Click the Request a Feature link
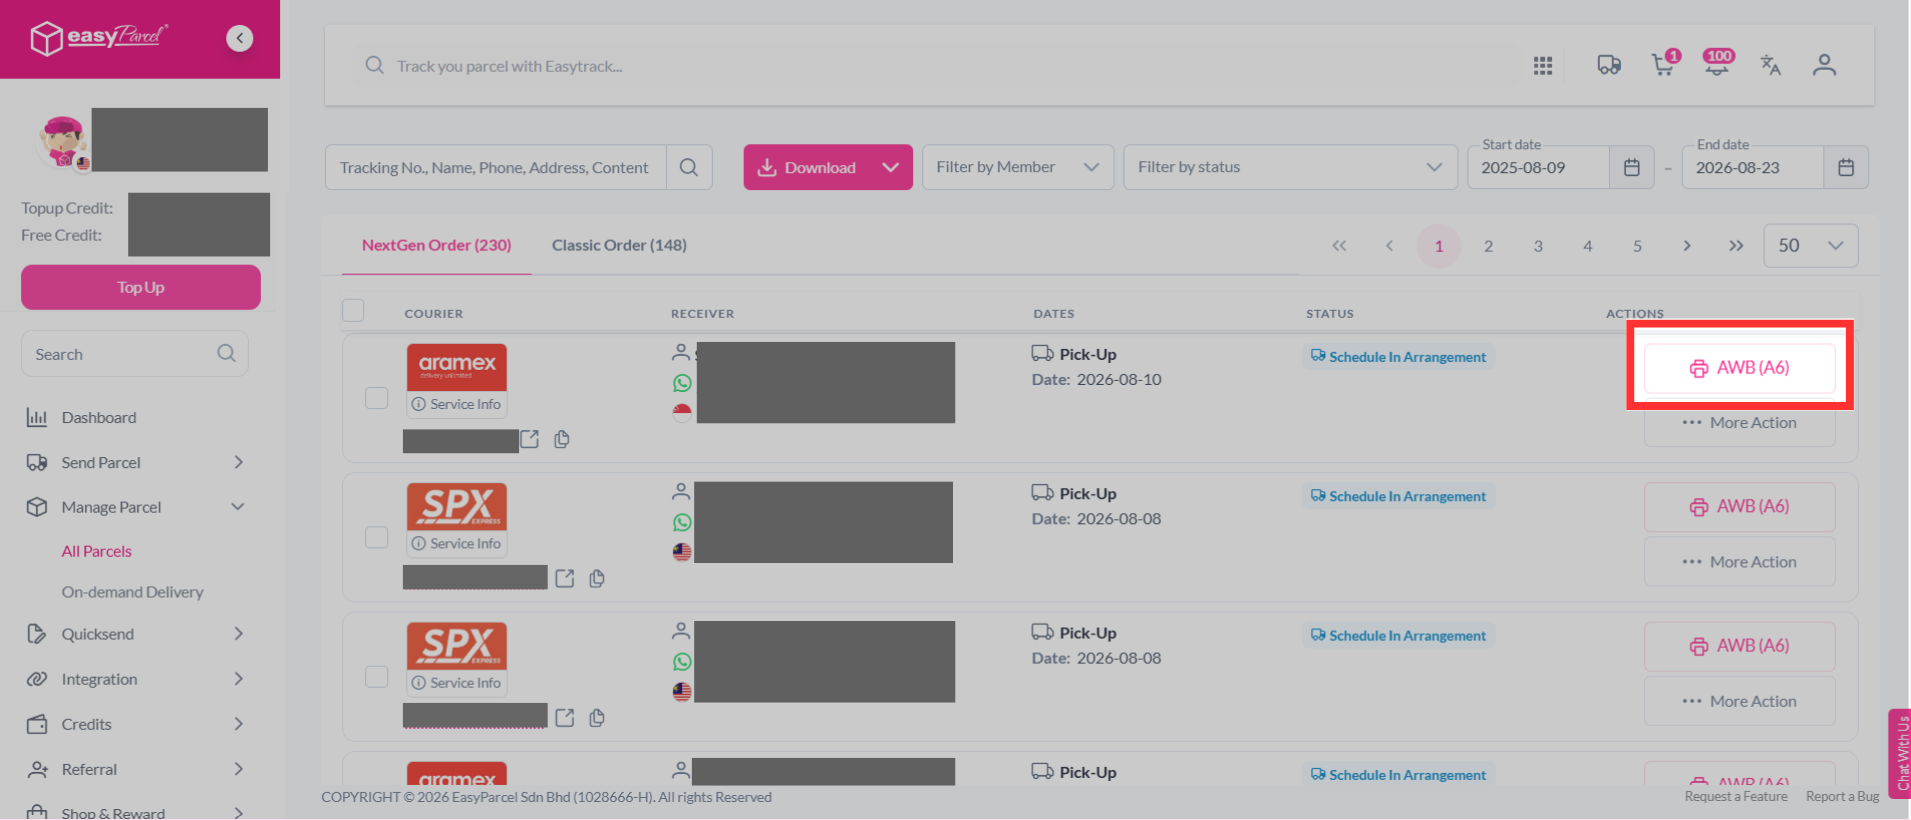This screenshot has width=1911, height=820. coord(1736,796)
